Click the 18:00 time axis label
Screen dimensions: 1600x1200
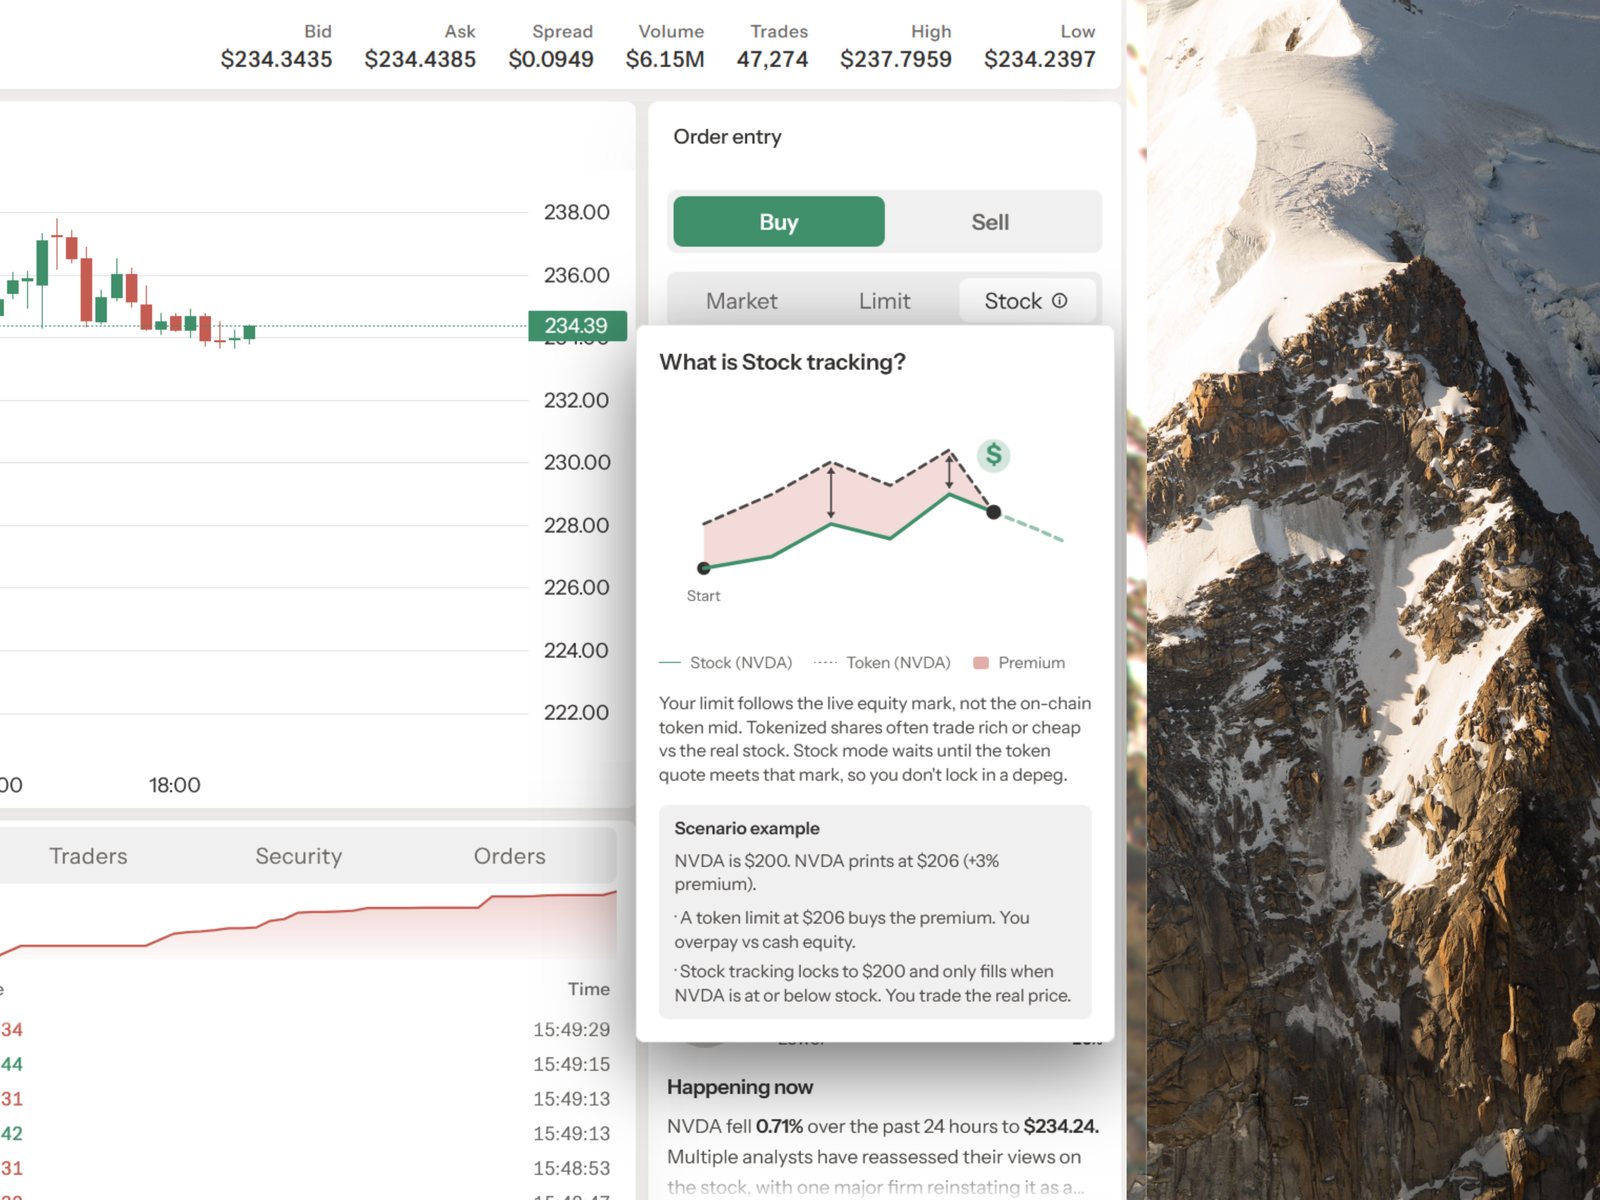coord(175,785)
